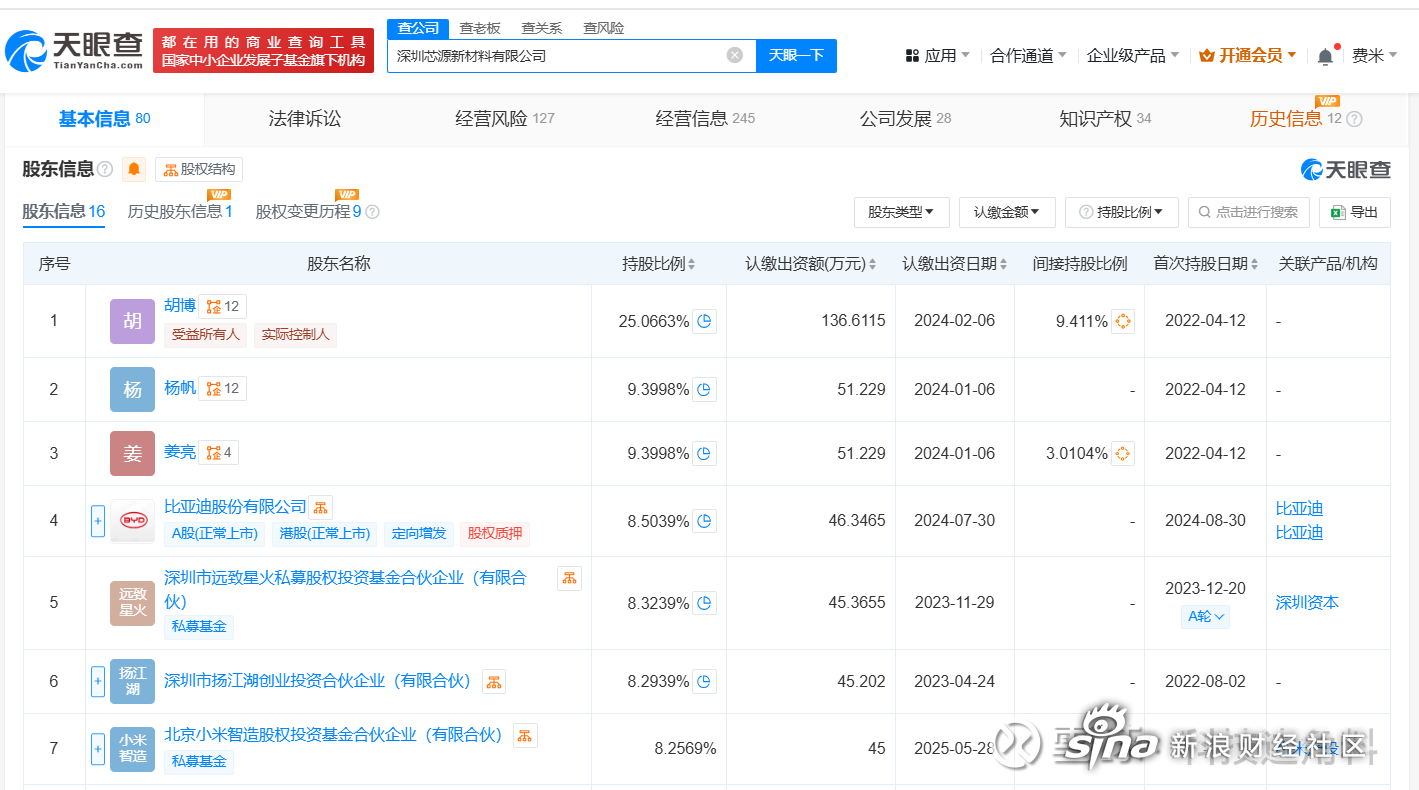Open 杨帆's equity graph icon with 12
The image size is (1419, 790).
[222, 388]
